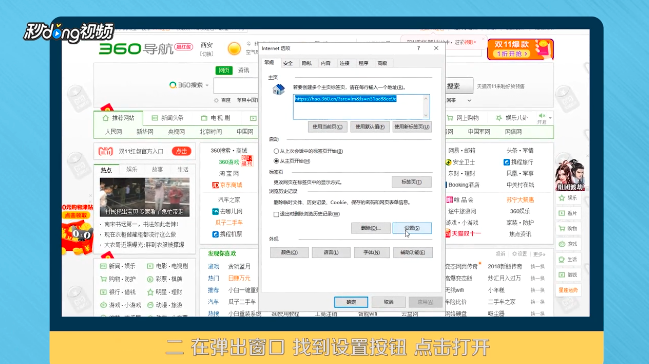Switch to the 隐私 tab in Internet Options
Image resolution: width=649 pixels, height=364 pixels.
[307, 63]
